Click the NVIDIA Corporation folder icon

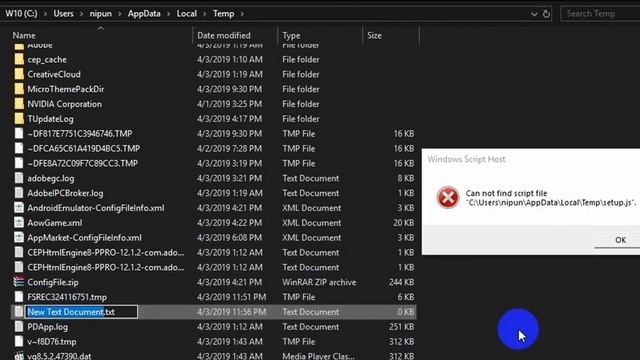click(19, 104)
